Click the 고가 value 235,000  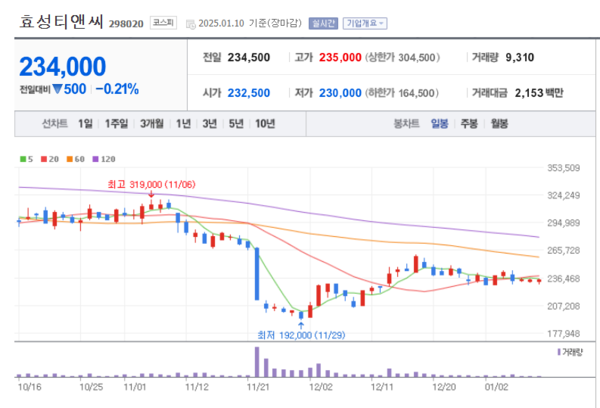tap(340, 57)
